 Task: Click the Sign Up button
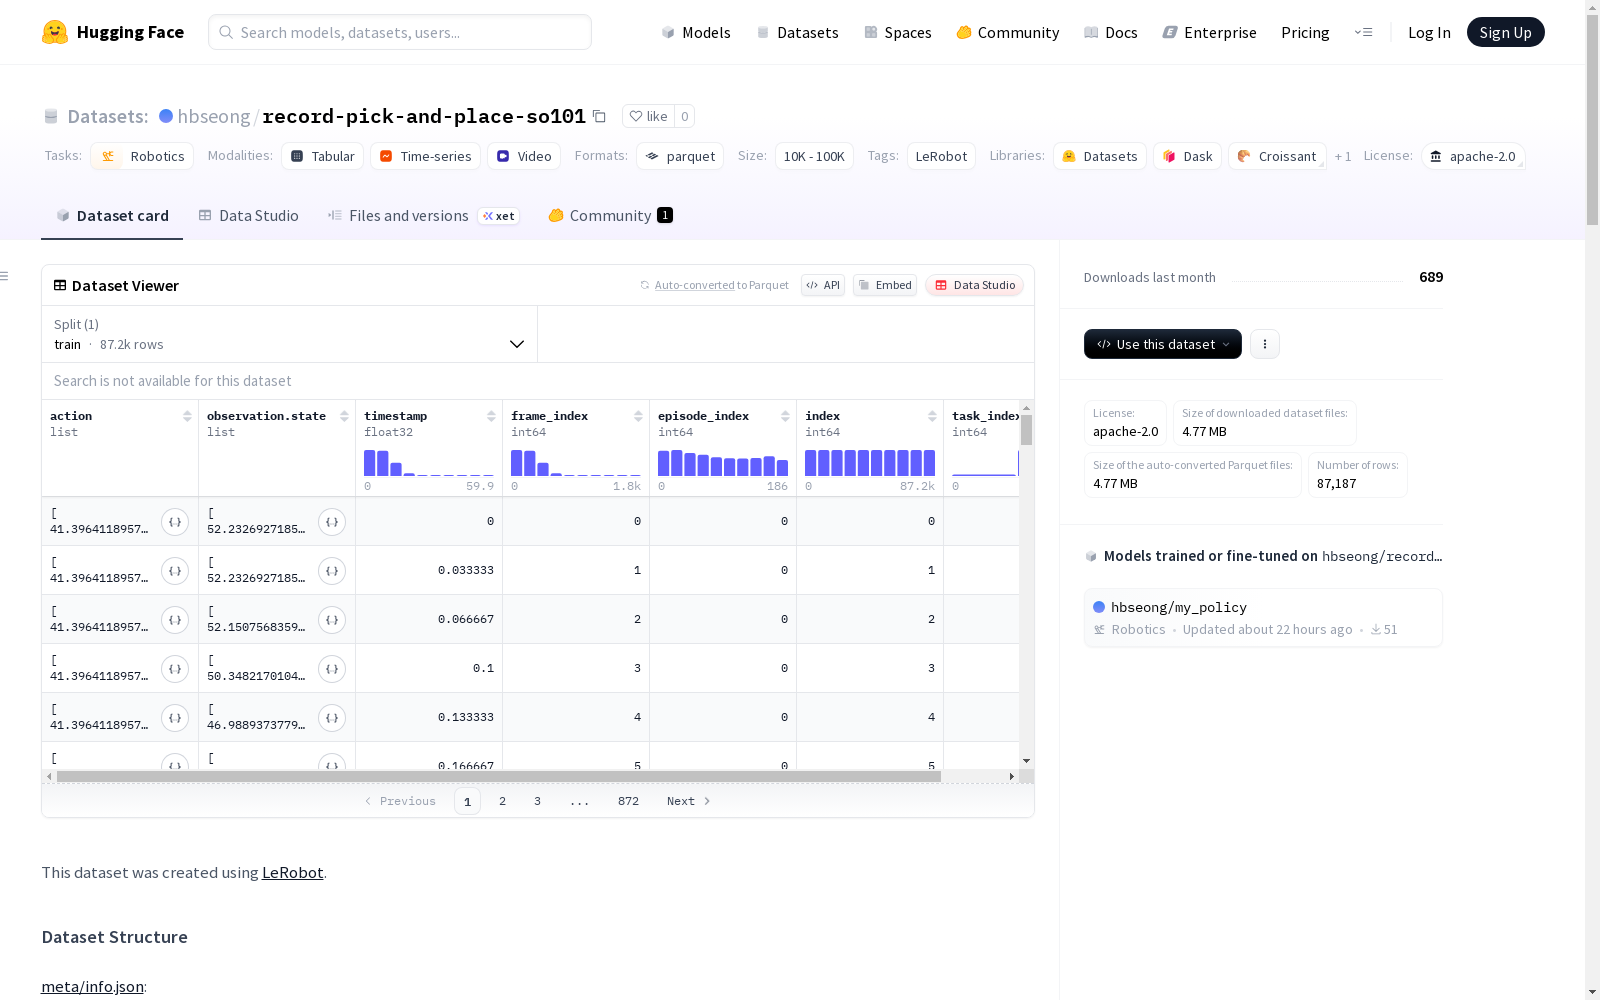pyautogui.click(x=1505, y=32)
